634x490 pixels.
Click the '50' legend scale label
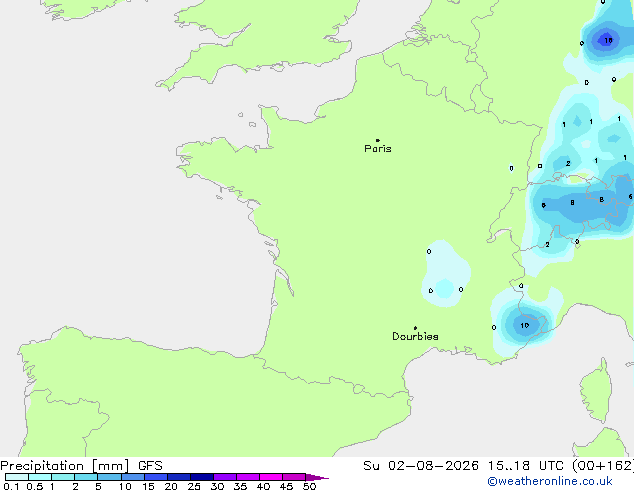(309, 486)
